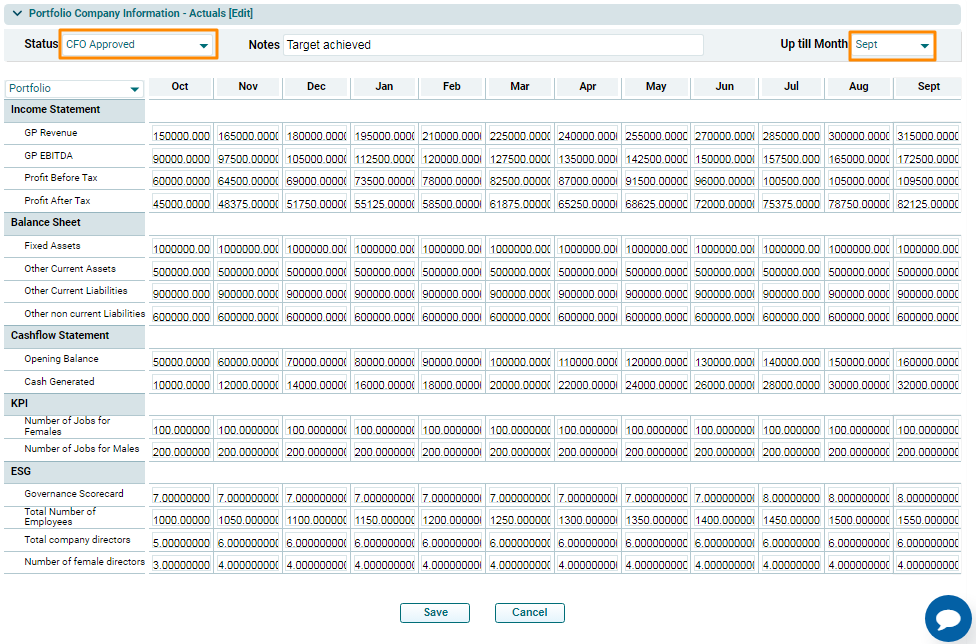
Task: Select the Fixed Assets cell for Mar
Action: [520, 249]
